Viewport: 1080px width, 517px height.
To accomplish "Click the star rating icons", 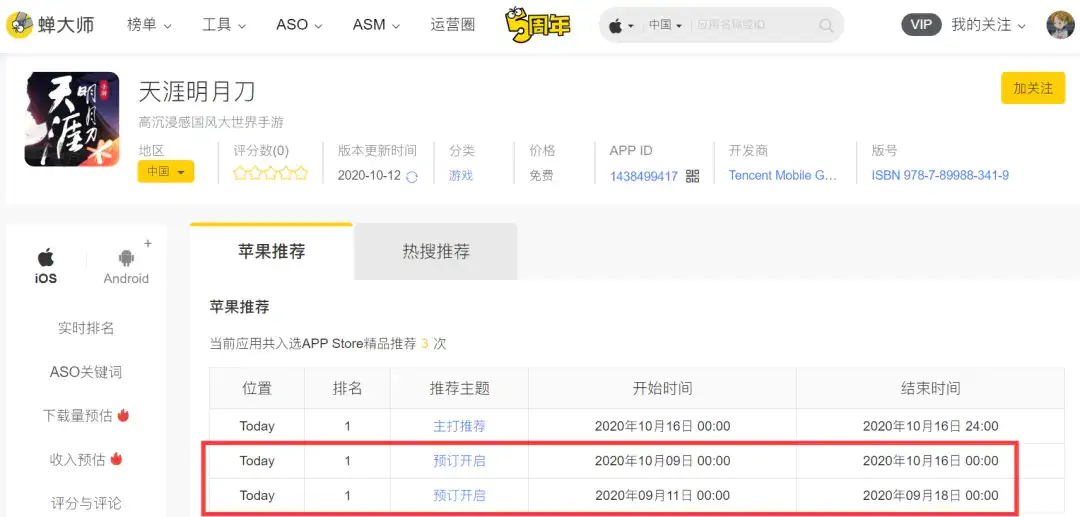I will (270, 173).
